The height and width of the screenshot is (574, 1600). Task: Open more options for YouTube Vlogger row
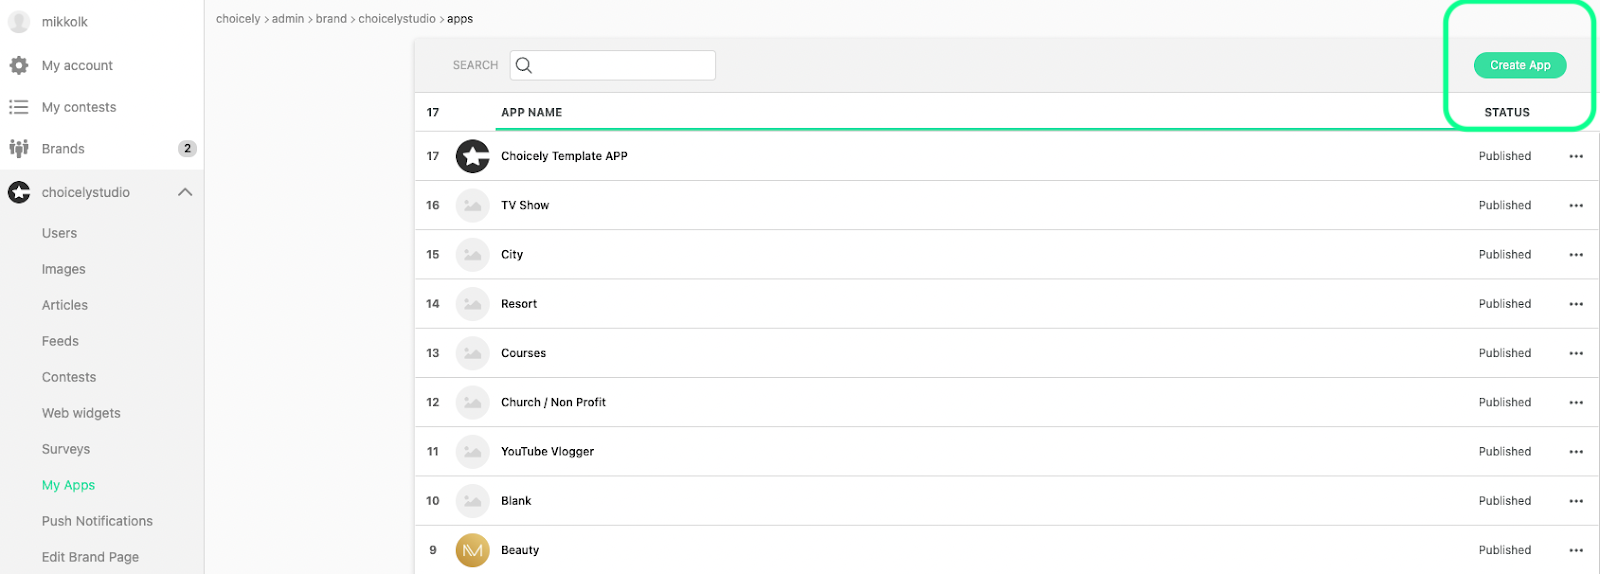point(1576,451)
